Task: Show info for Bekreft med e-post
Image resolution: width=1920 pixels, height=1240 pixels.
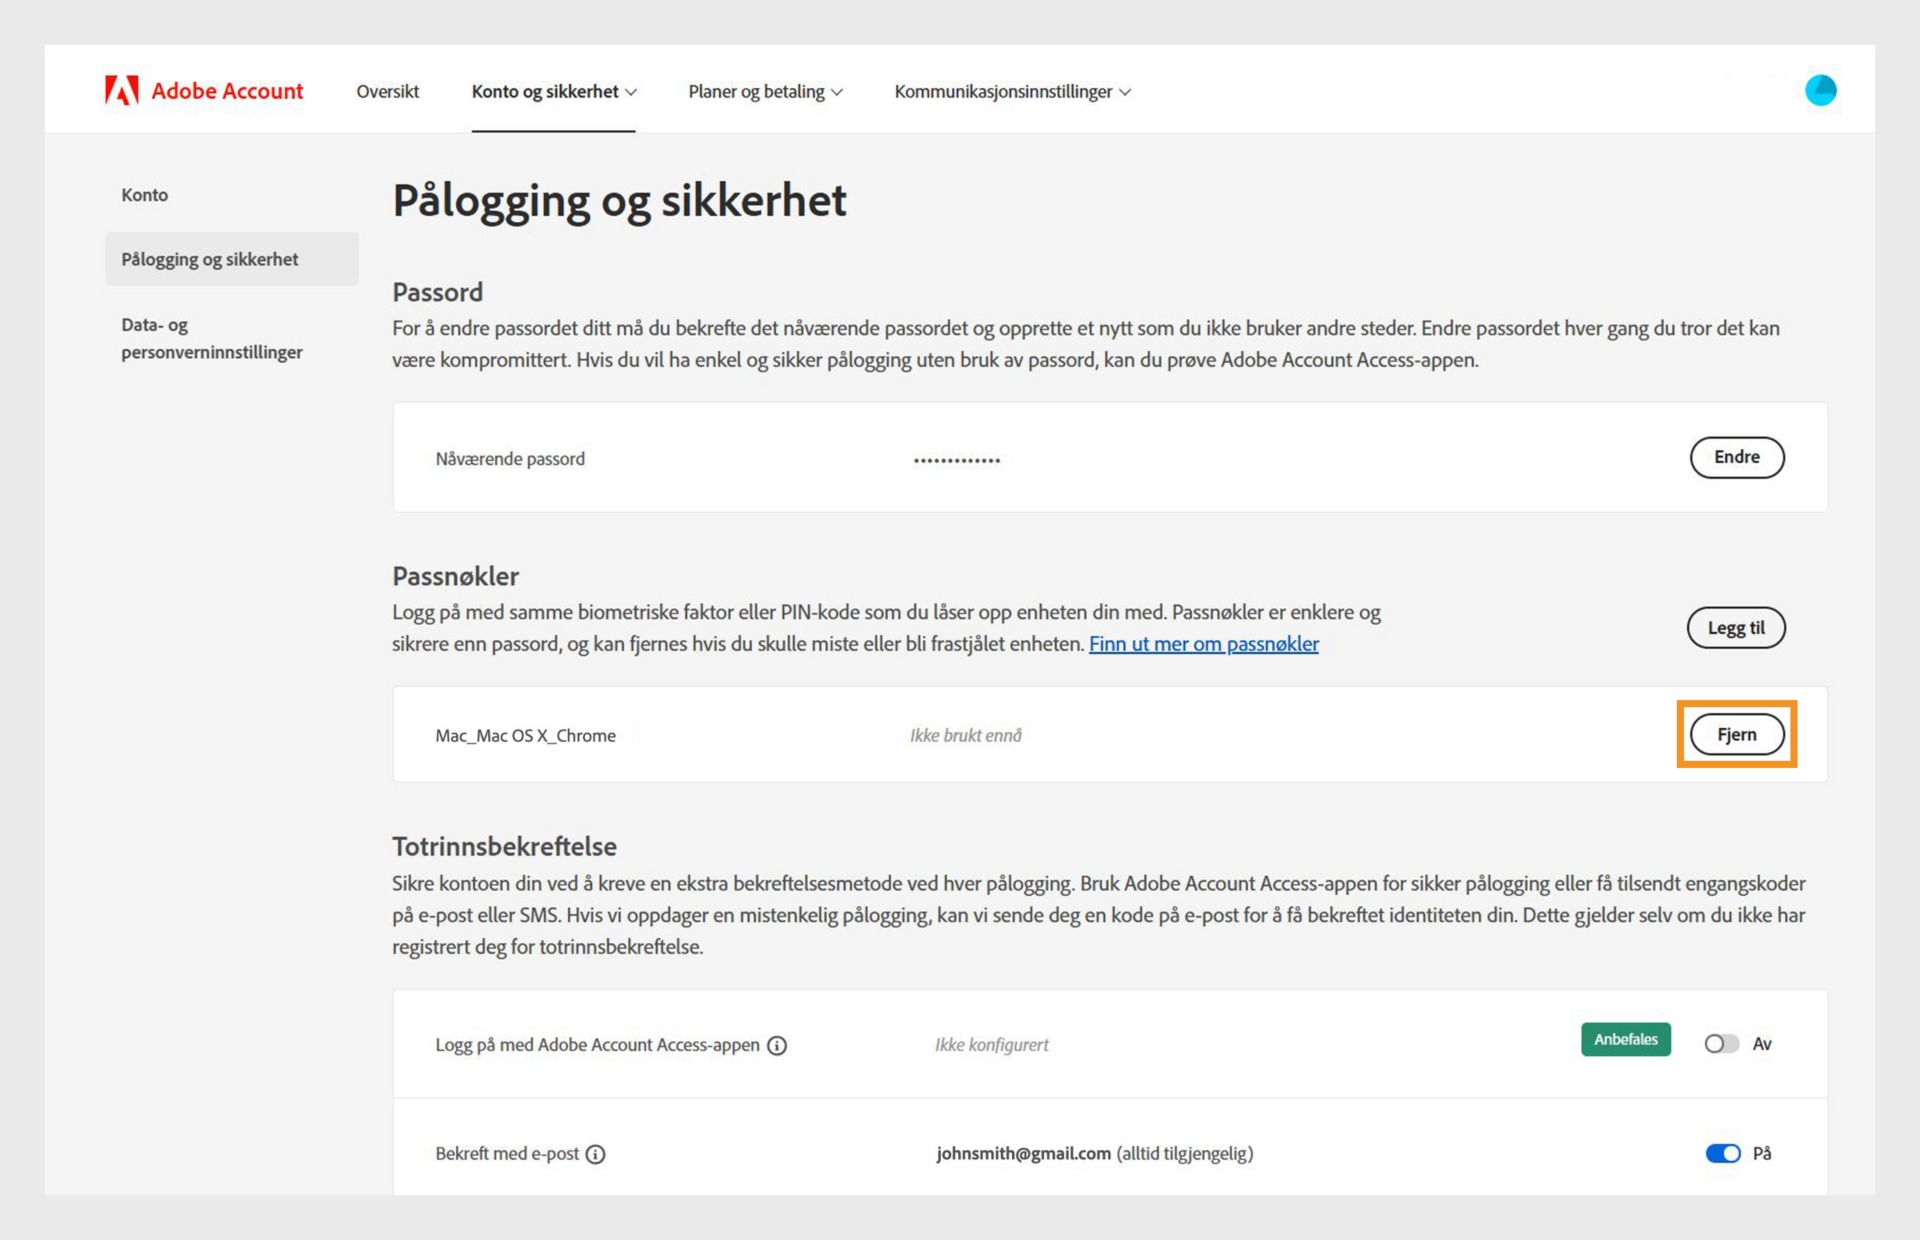Action: tap(595, 1154)
